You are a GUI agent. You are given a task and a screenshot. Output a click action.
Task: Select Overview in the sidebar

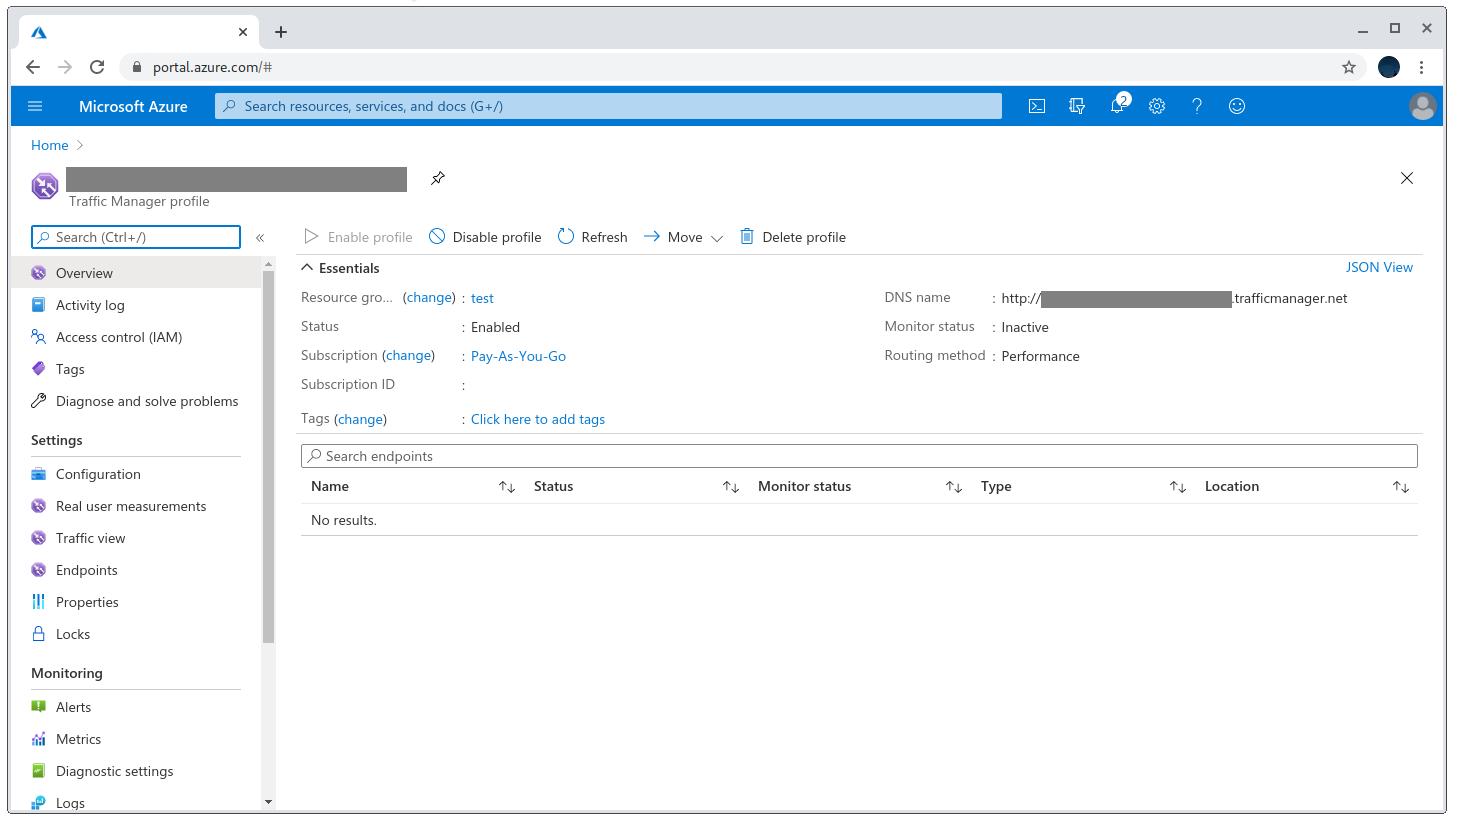point(136,273)
